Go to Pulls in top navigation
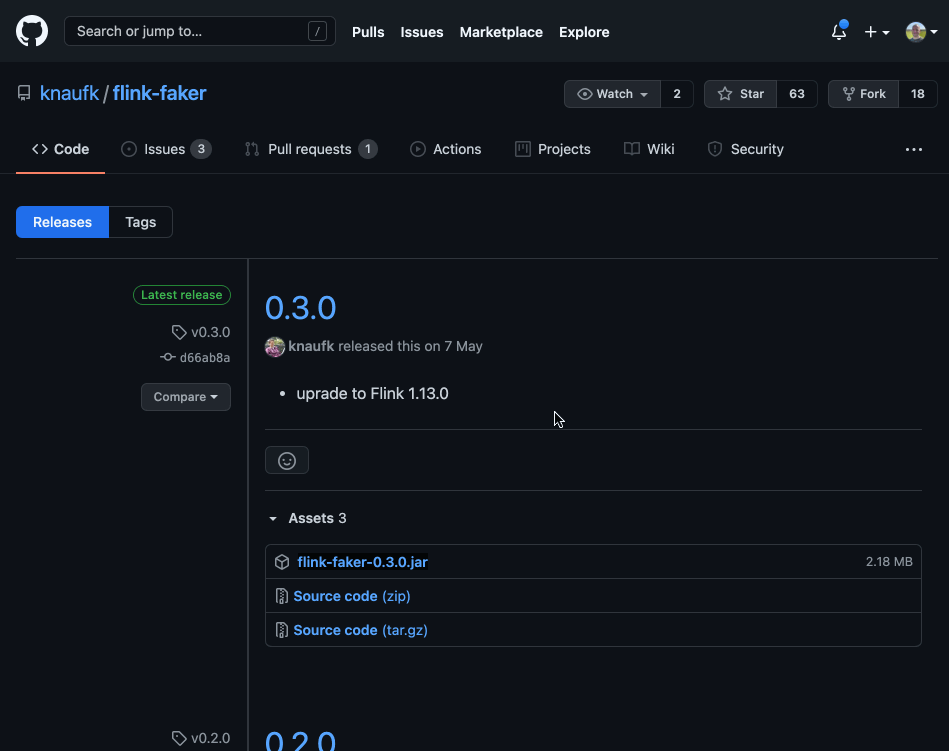Viewport: 949px width, 751px height. click(x=368, y=32)
